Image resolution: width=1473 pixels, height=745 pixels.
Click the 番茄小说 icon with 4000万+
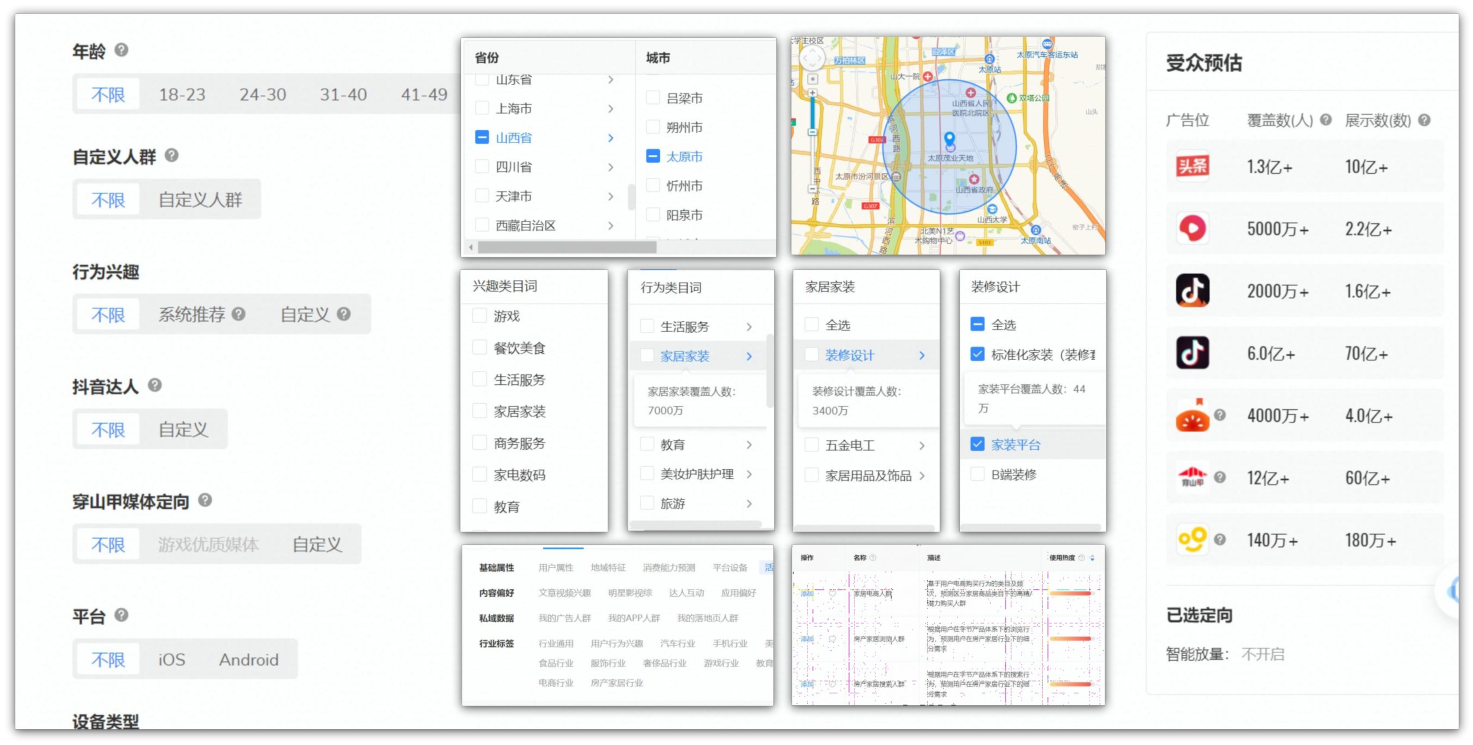[1192, 415]
